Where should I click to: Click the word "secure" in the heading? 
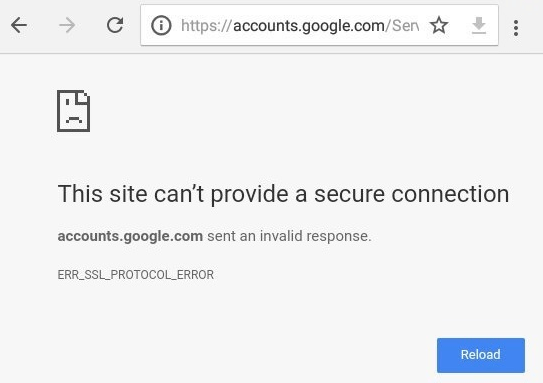pos(349,195)
